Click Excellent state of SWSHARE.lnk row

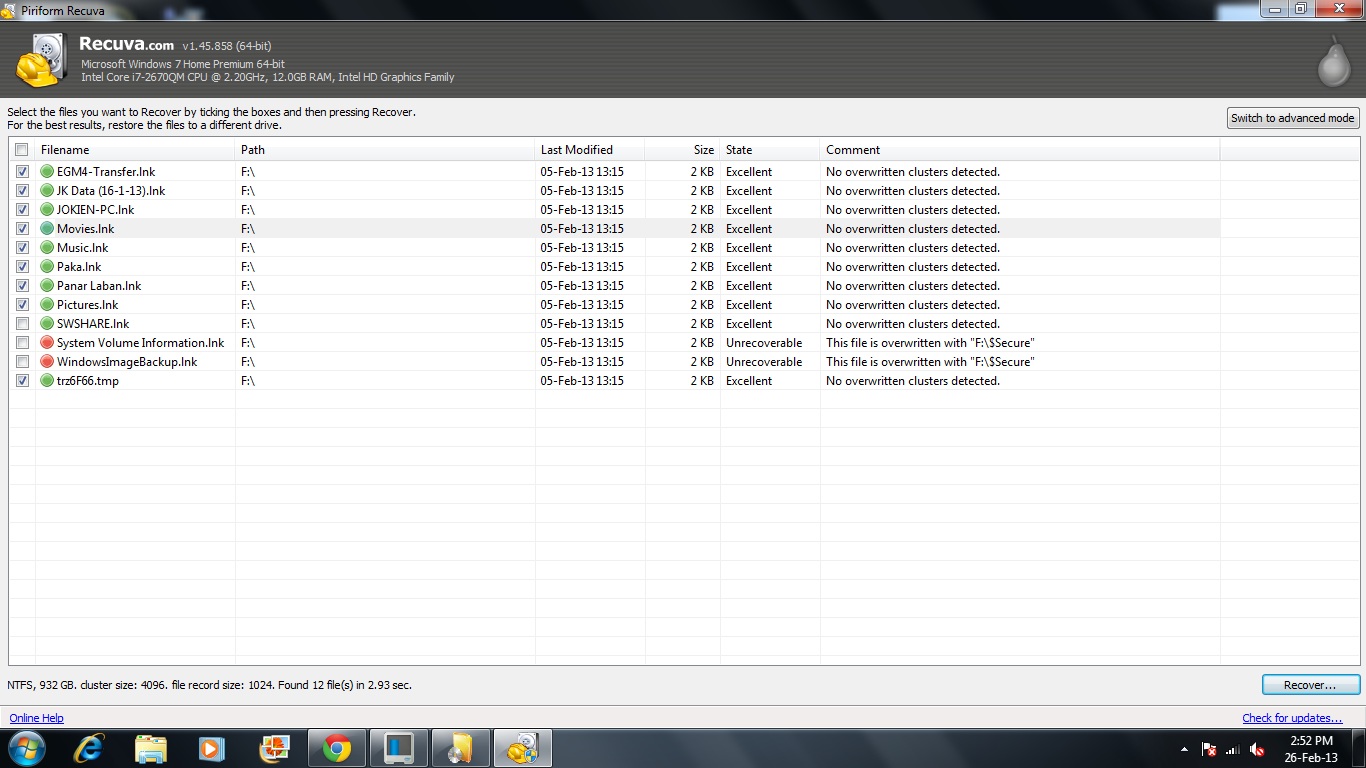[749, 324]
